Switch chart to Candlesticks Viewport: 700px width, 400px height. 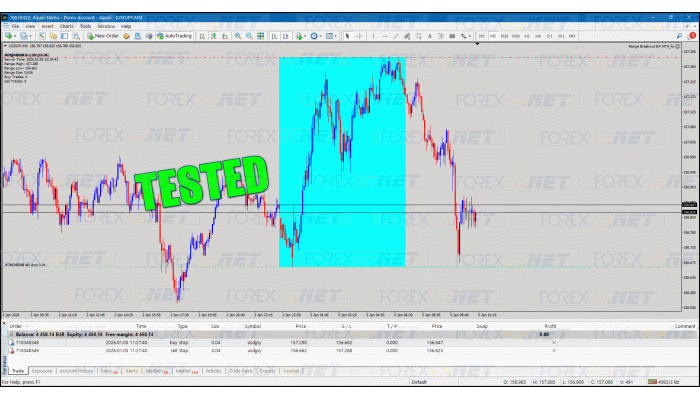[214, 36]
